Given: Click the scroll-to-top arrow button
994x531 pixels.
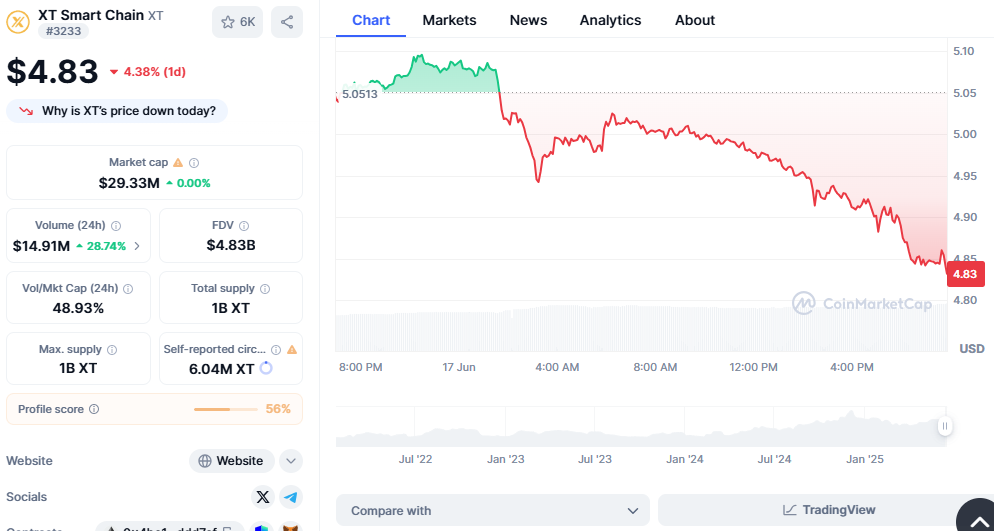Looking at the screenshot, I should [978, 518].
